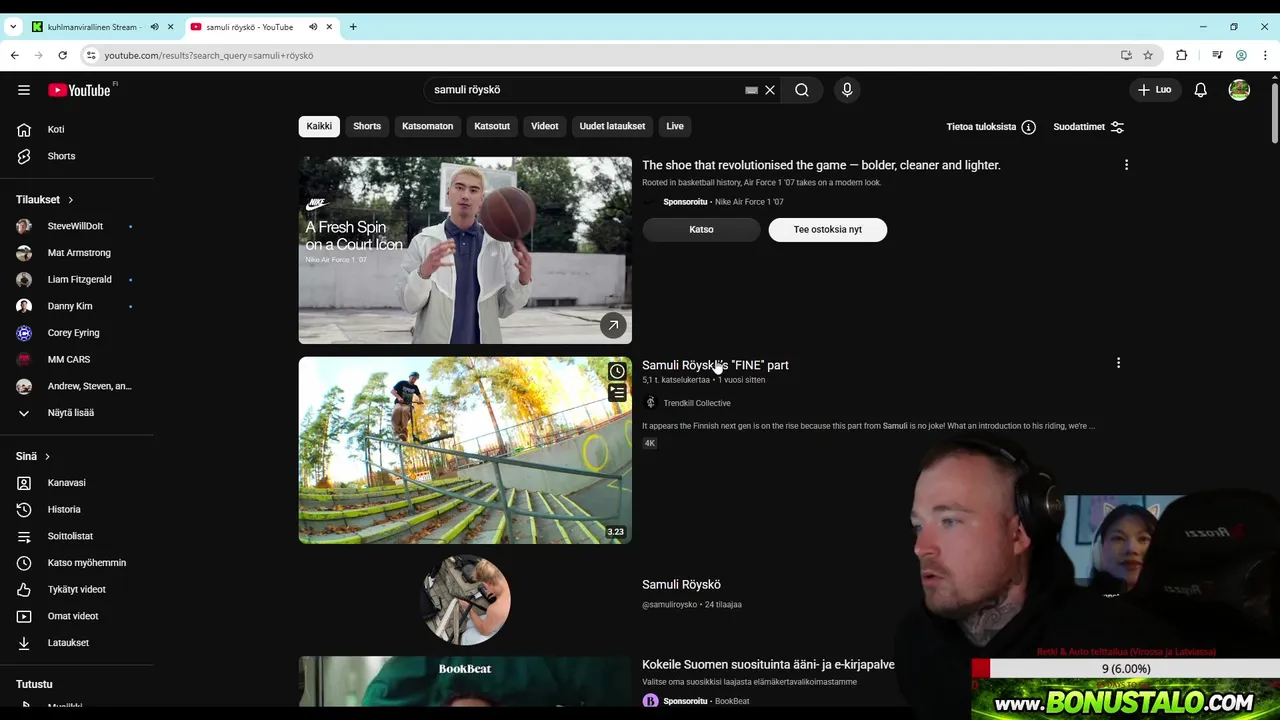Open Samuli Röyskö's "FINE" part title
1280x720 pixels.
(715, 365)
